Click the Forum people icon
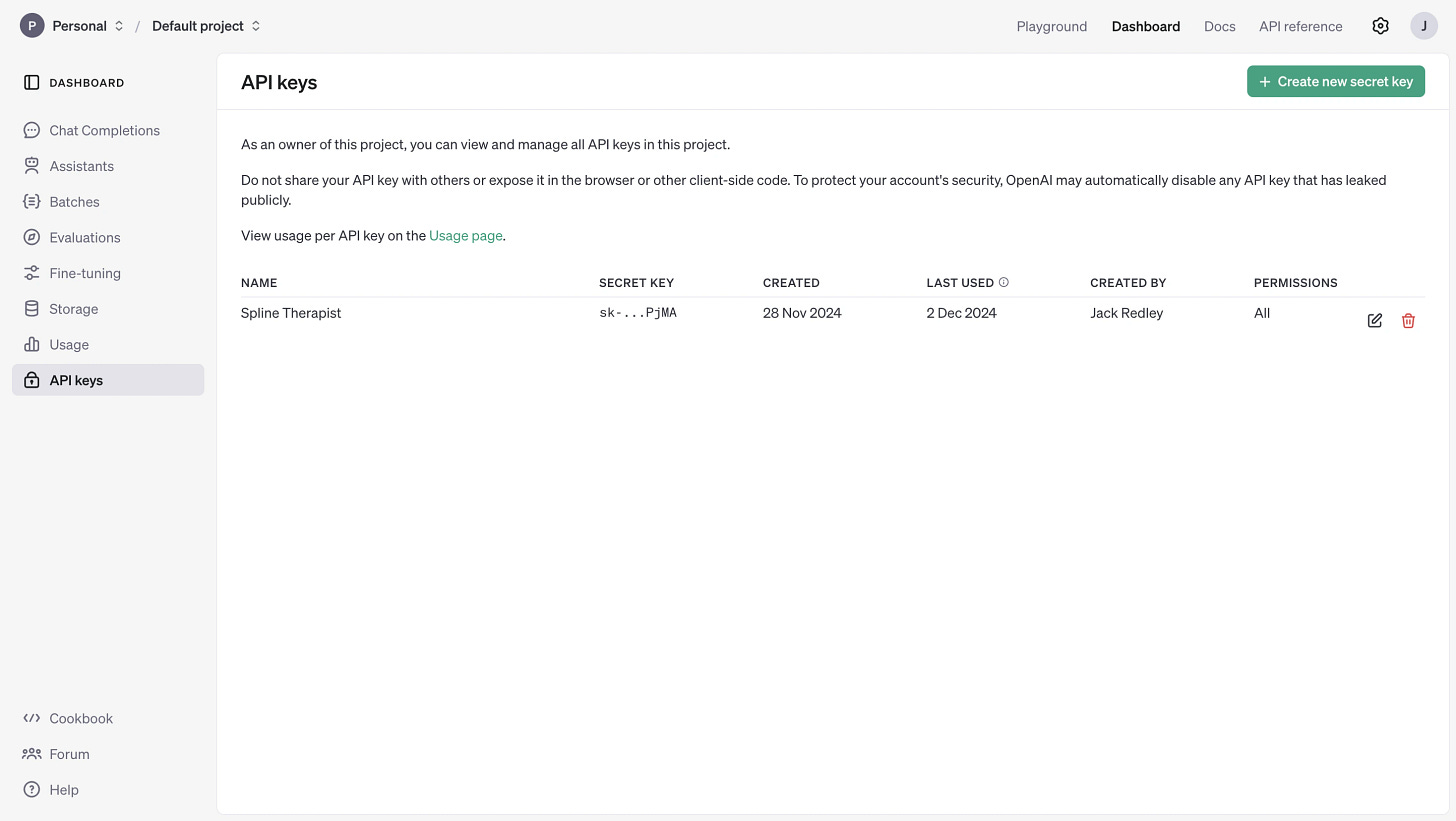The height and width of the screenshot is (821, 1456). (32, 754)
